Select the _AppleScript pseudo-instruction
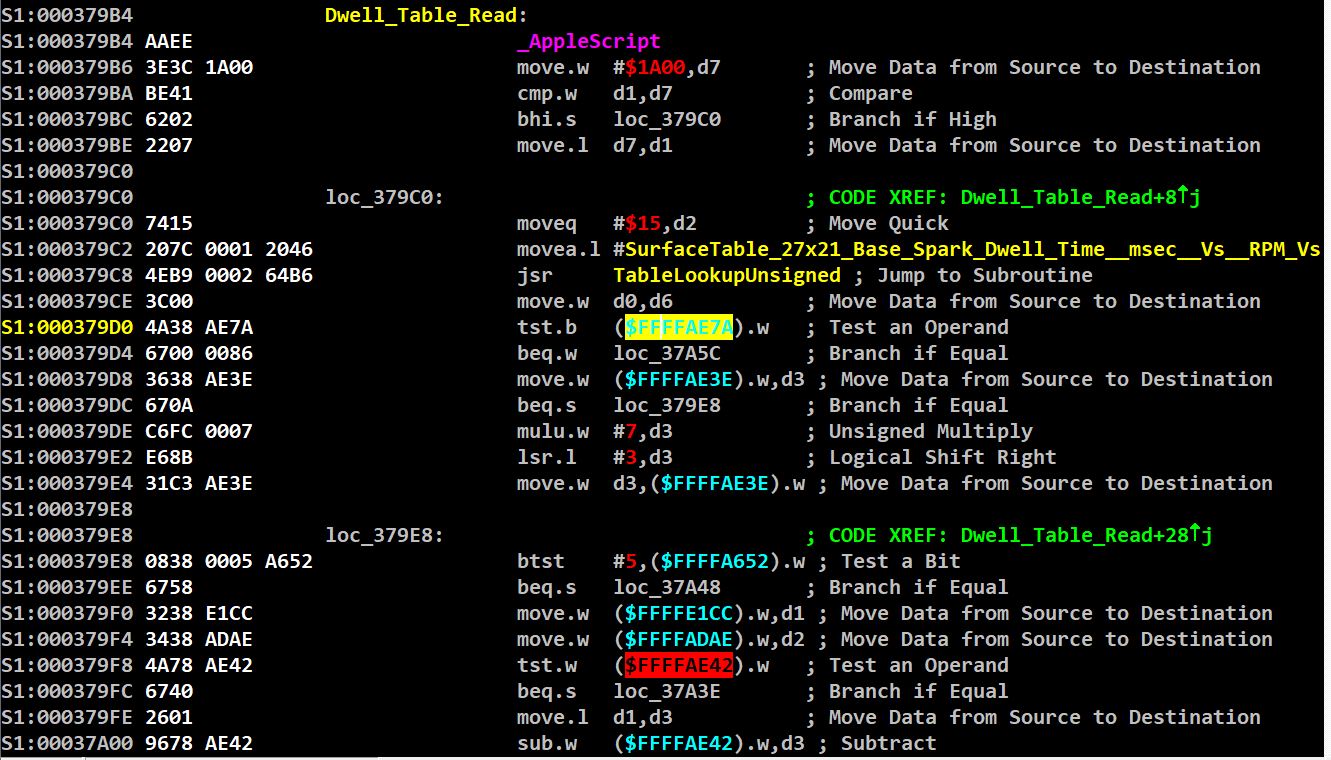The height and width of the screenshot is (760, 1331). 589,41
